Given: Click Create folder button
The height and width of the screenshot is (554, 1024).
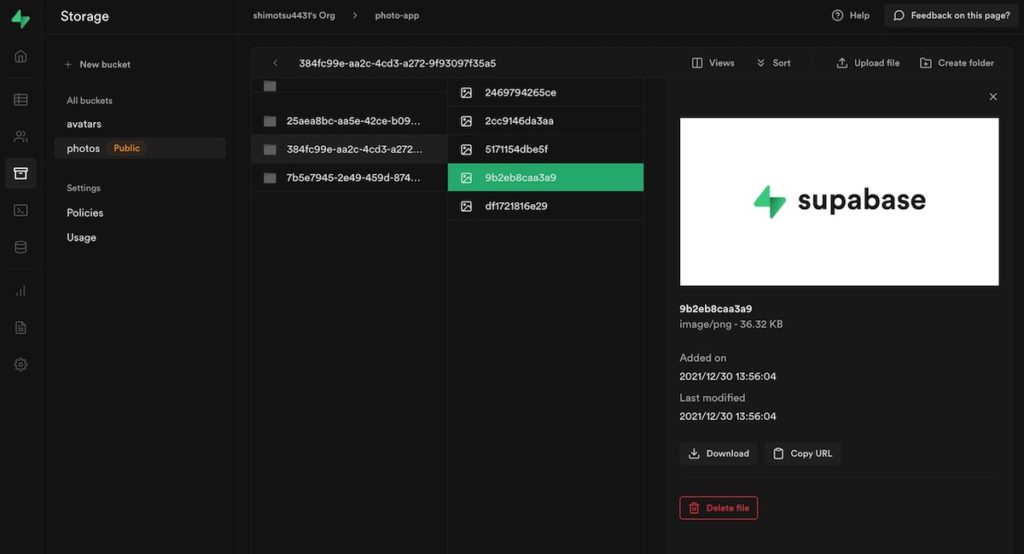Looking at the screenshot, I should click(x=957, y=63).
